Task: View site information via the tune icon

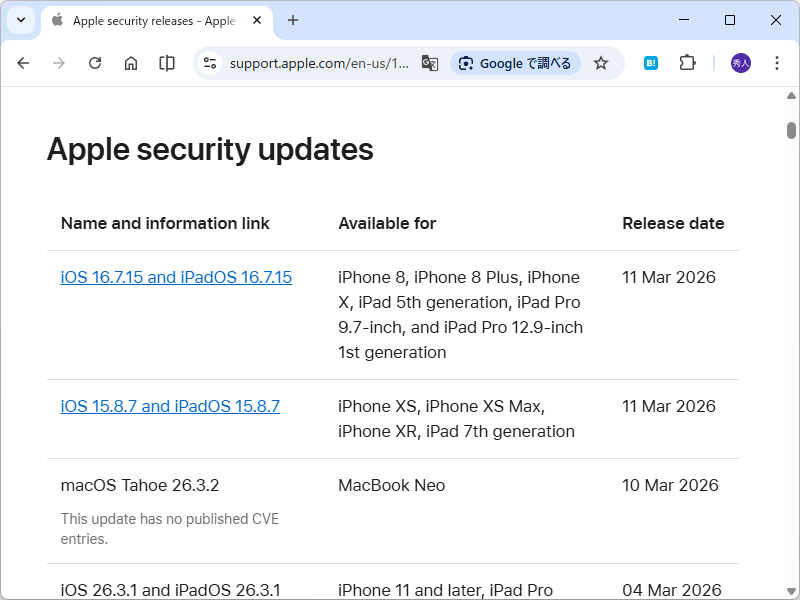Action: [x=209, y=62]
